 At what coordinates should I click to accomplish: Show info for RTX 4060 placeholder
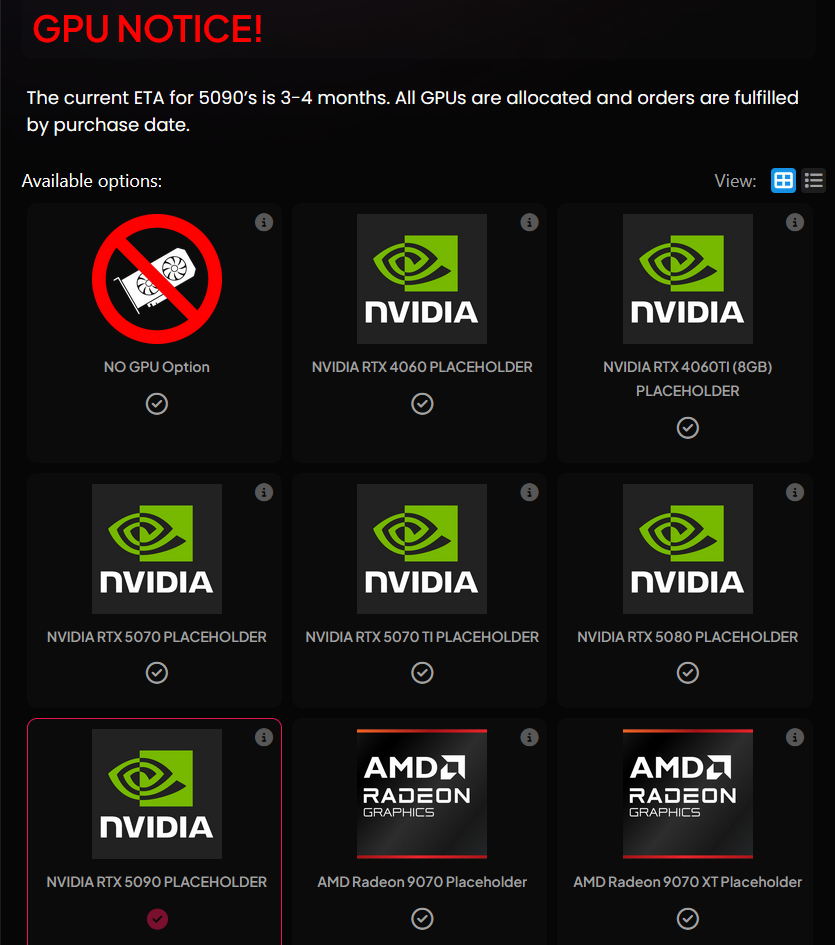[x=529, y=222]
